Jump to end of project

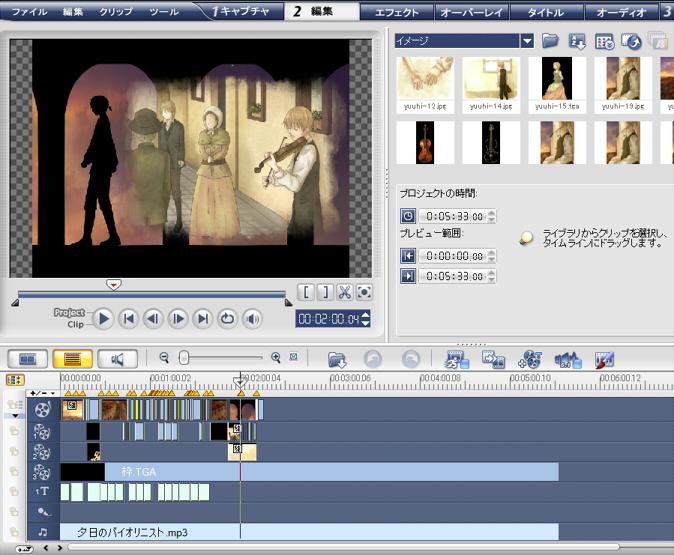click(202, 319)
